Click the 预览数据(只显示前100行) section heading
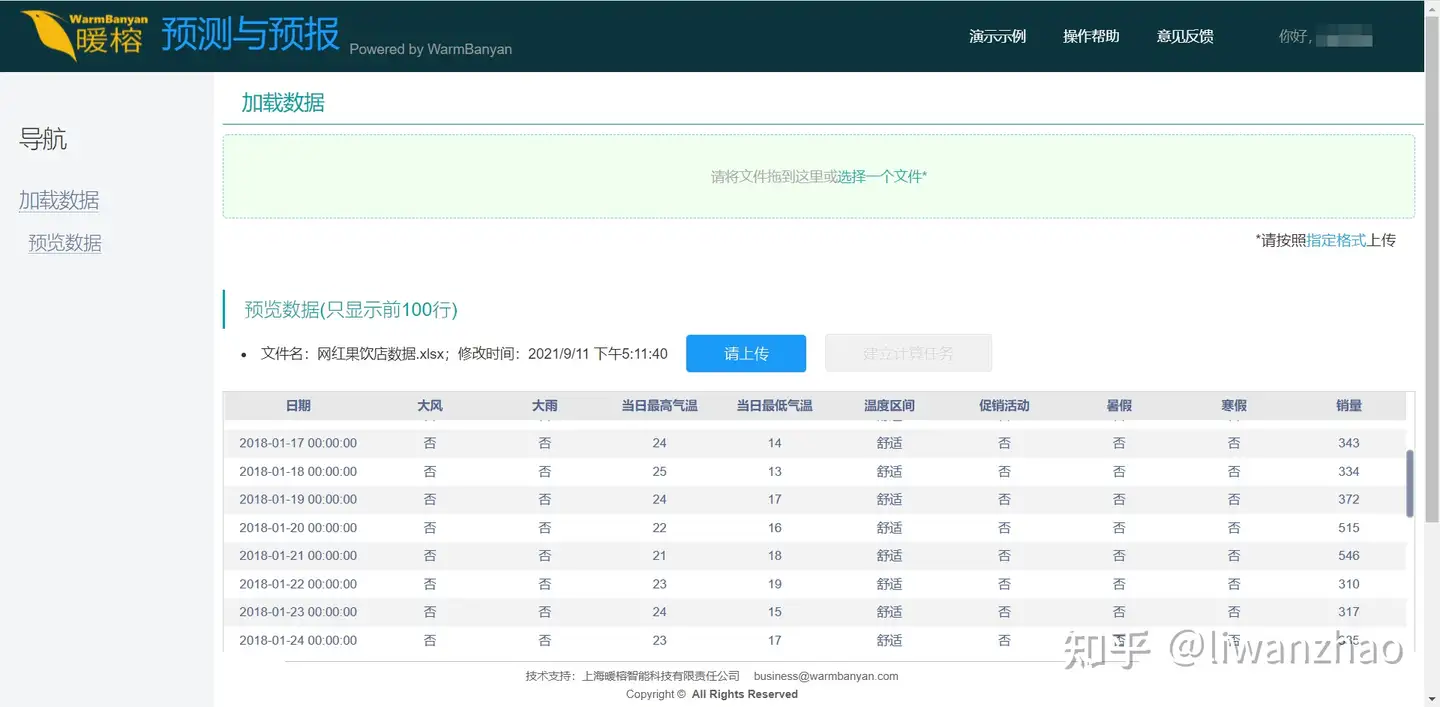Screen dimensions: 1440x707 [x=351, y=310]
